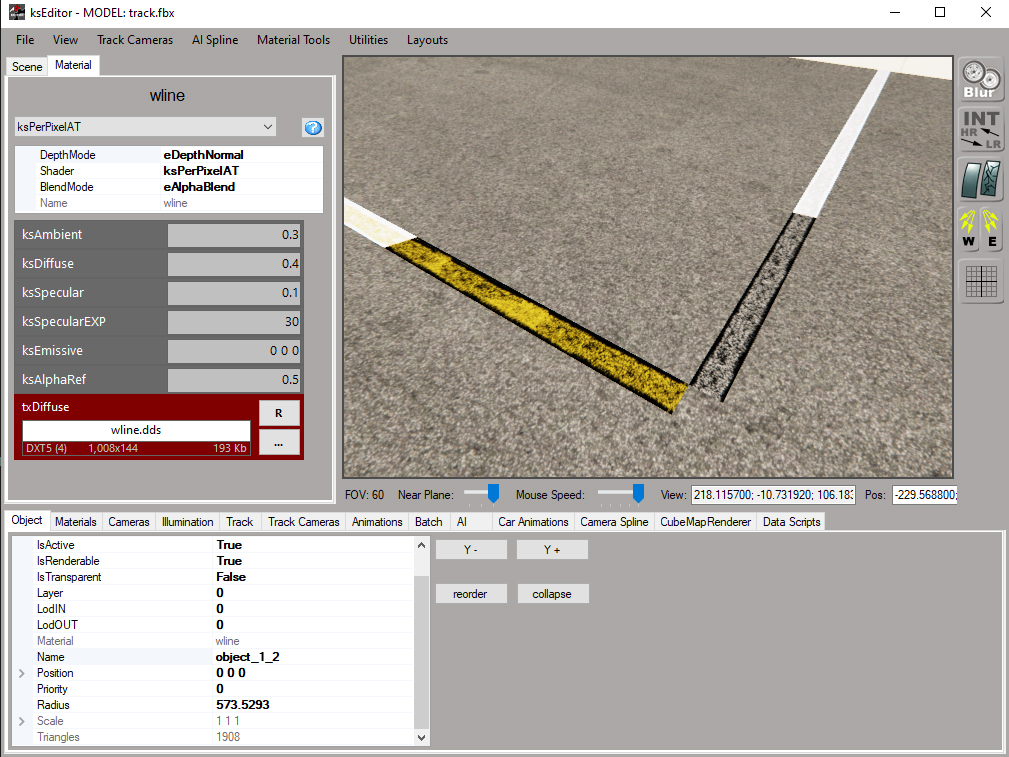Open the ksPerPixelAT shader dropdown

(x=146, y=127)
